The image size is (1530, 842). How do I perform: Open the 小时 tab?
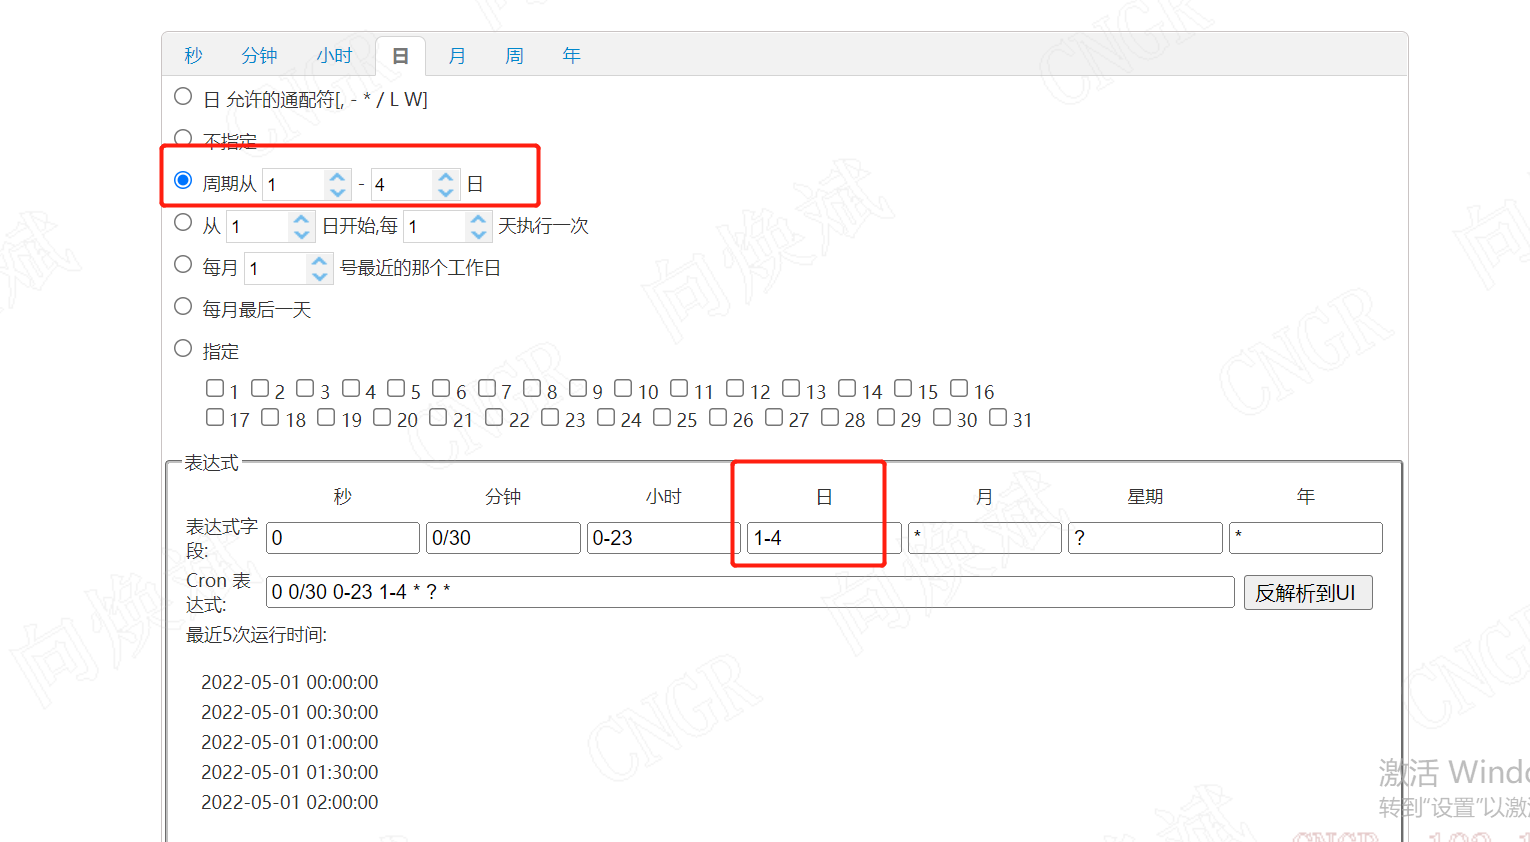tap(335, 55)
